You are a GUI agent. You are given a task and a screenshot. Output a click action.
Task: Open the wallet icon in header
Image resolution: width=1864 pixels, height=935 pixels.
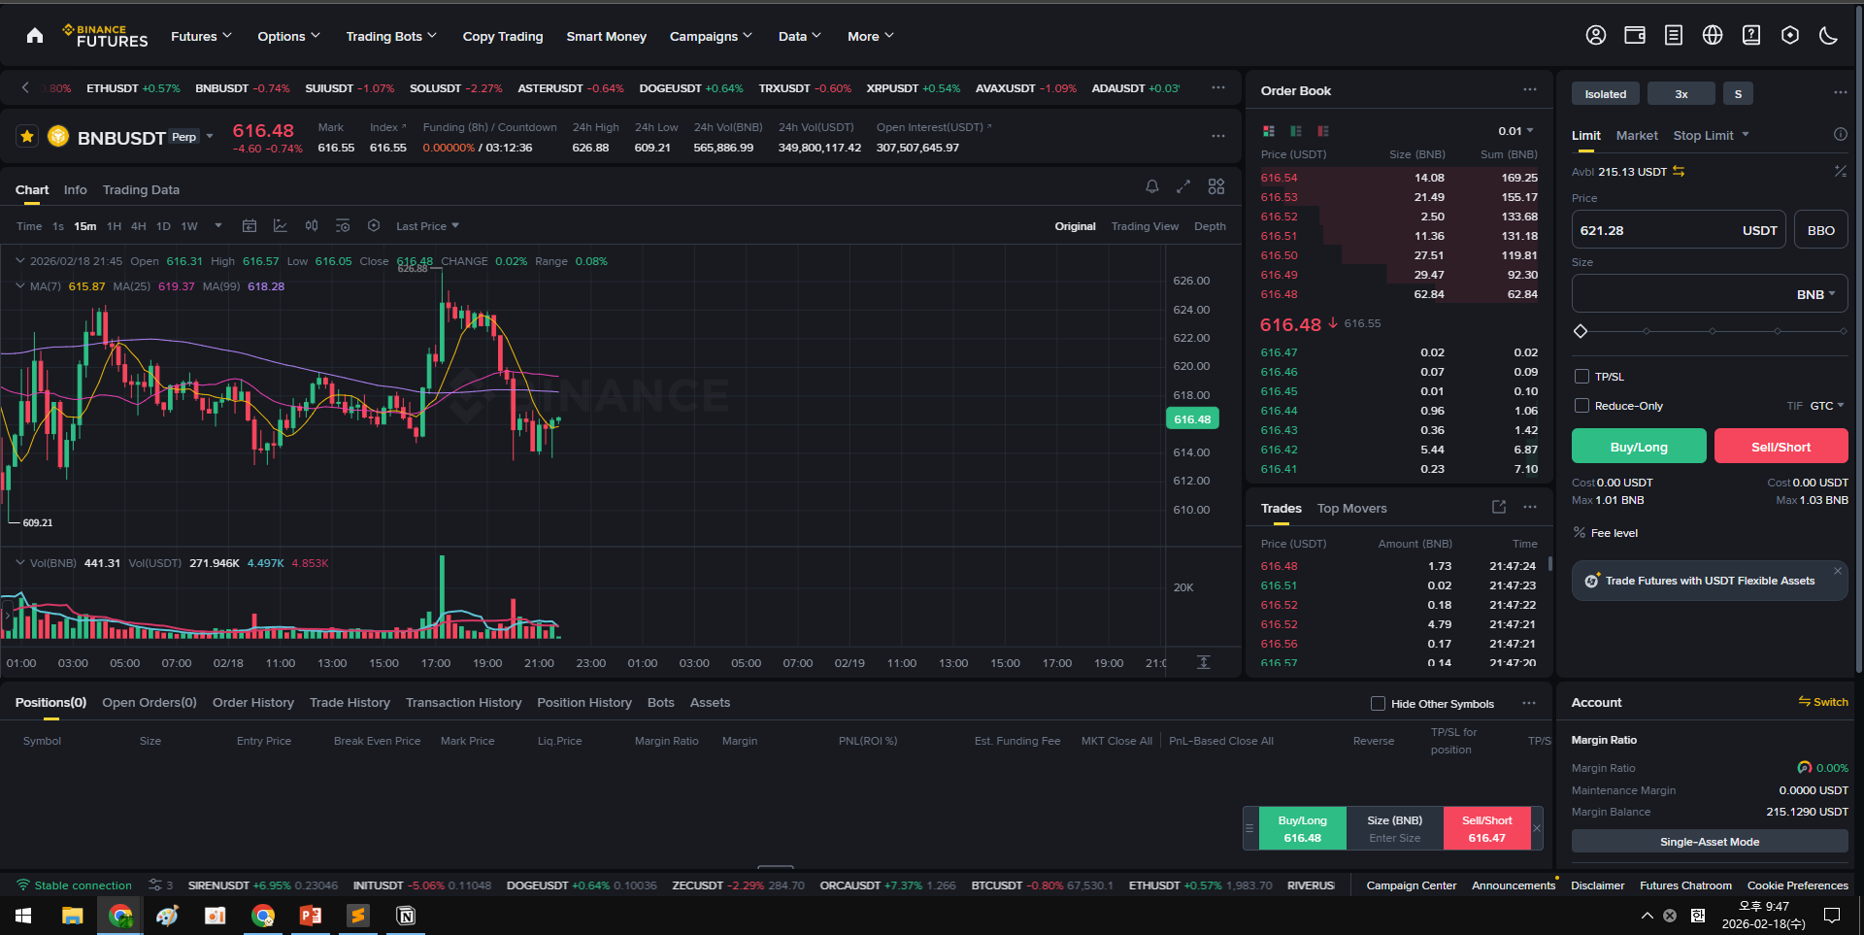coord(1635,35)
